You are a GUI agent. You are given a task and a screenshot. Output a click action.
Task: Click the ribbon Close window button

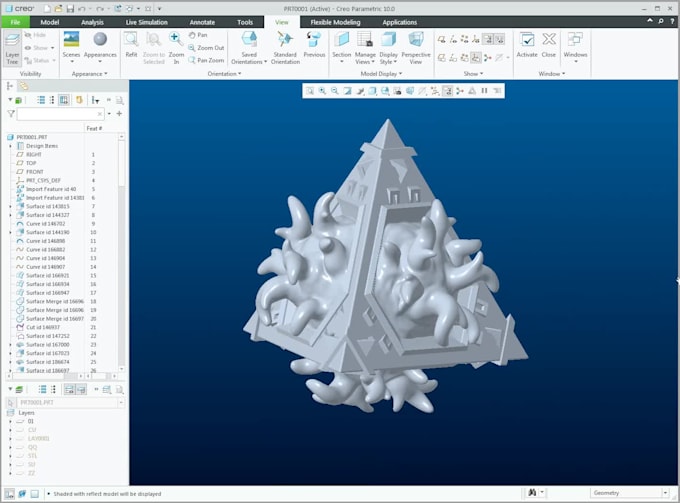(549, 45)
